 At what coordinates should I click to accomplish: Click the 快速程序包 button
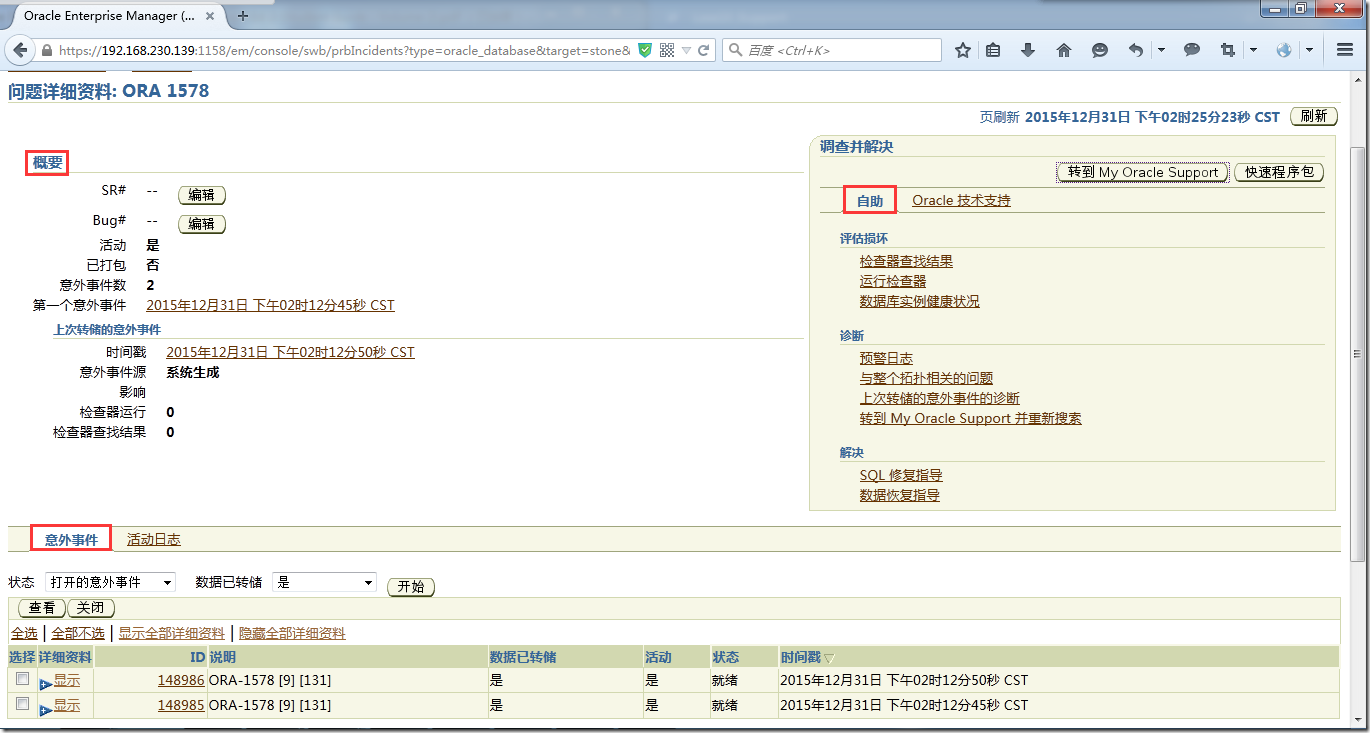pos(1279,172)
